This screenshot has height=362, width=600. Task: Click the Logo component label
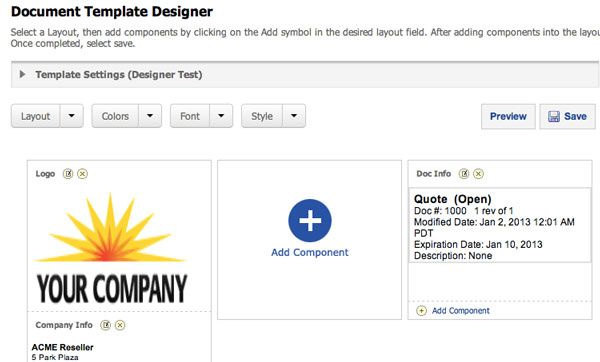click(x=45, y=174)
